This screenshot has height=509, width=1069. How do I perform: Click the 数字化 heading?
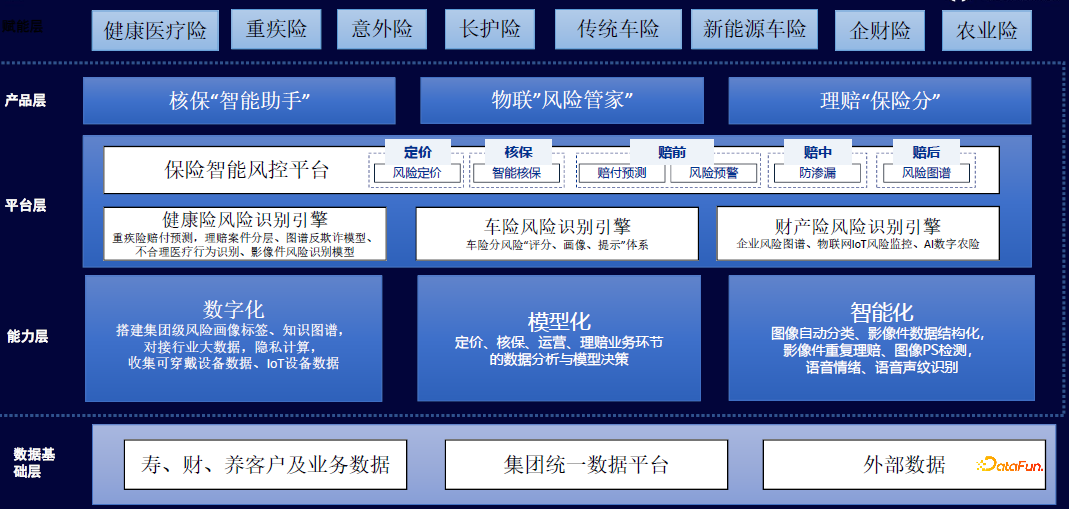coord(233,309)
